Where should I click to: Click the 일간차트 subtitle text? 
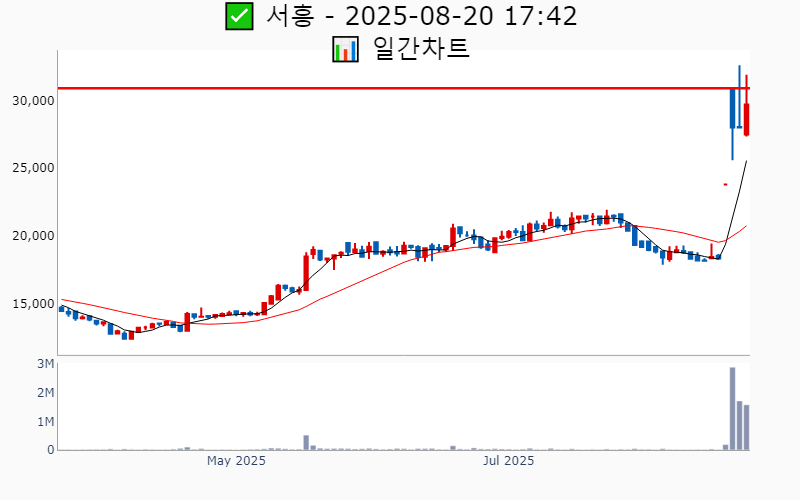pos(421,49)
